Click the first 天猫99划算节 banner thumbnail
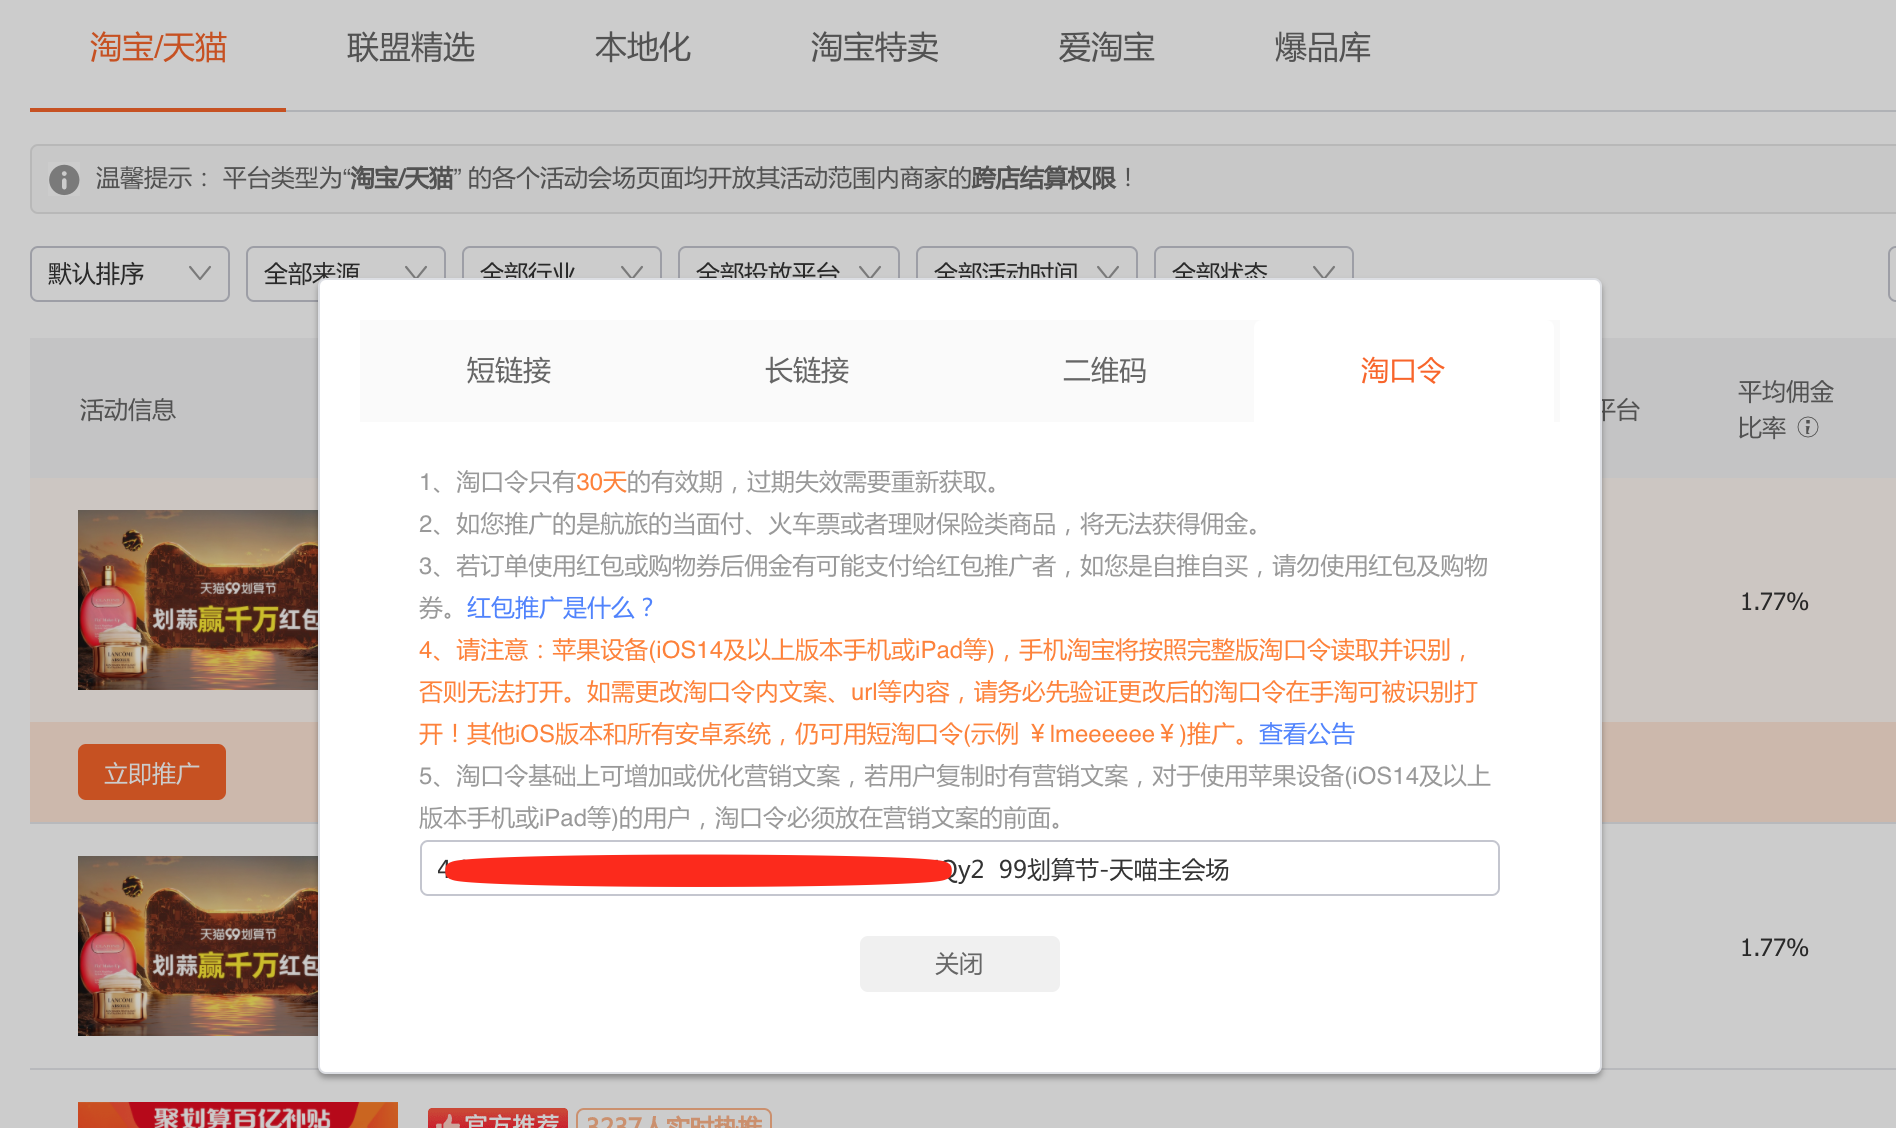Image resolution: width=1896 pixels, height=1128 pixels. tap(198, 600)
